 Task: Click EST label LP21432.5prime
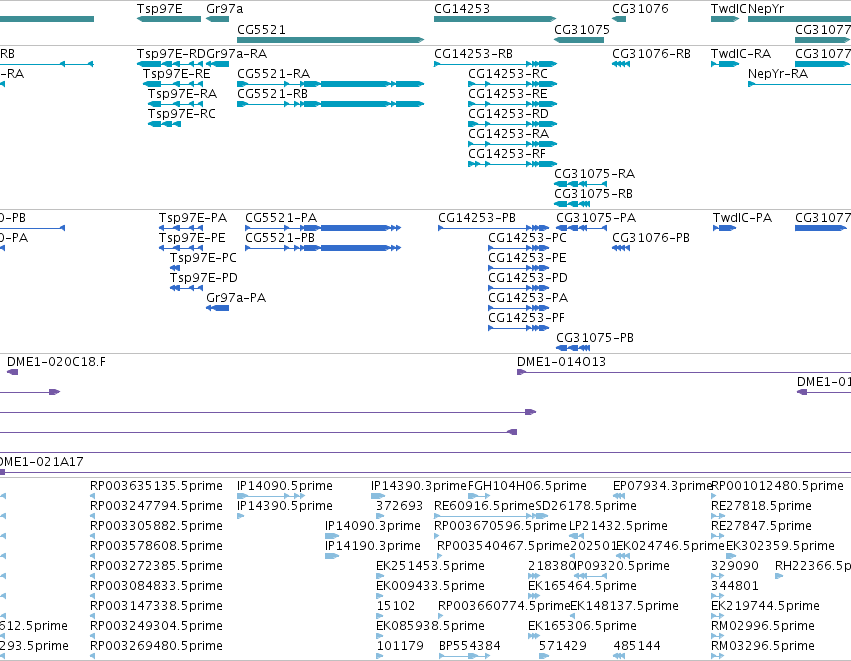(x=618, y=526)
